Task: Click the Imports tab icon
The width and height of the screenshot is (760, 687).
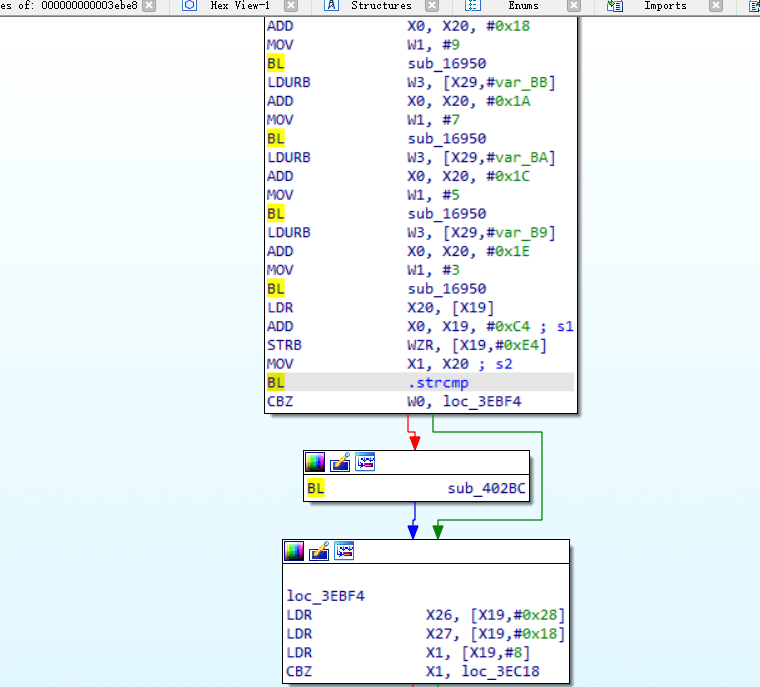Action: (615, 5)
